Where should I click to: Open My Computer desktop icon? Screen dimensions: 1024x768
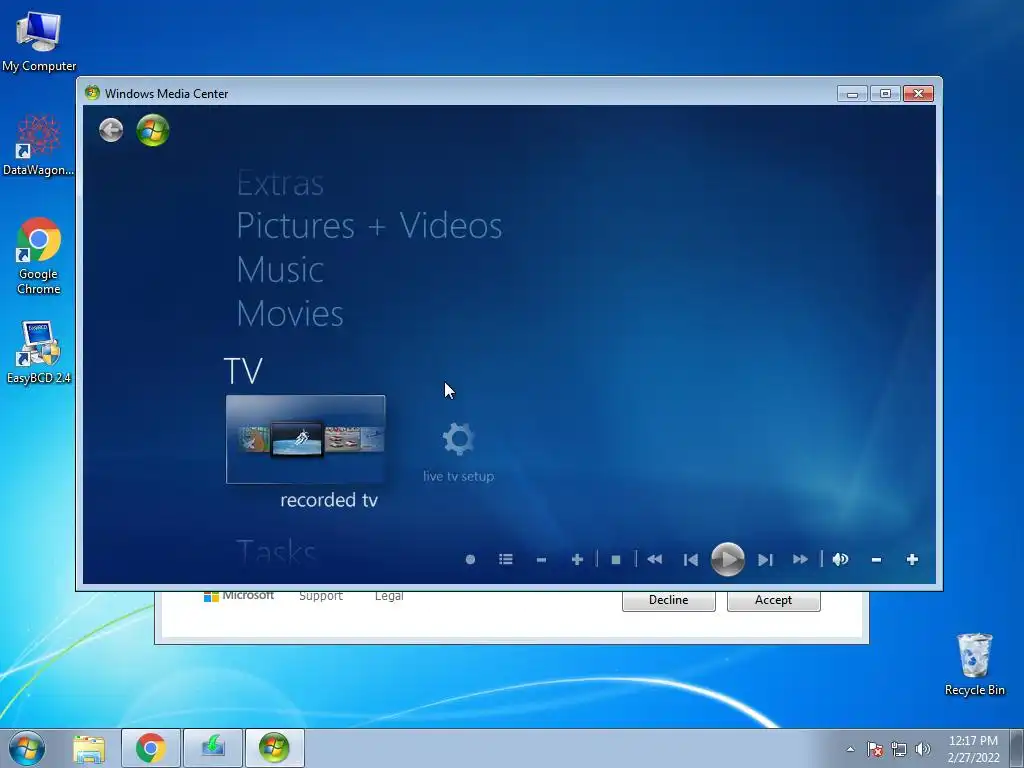(39, 41)
